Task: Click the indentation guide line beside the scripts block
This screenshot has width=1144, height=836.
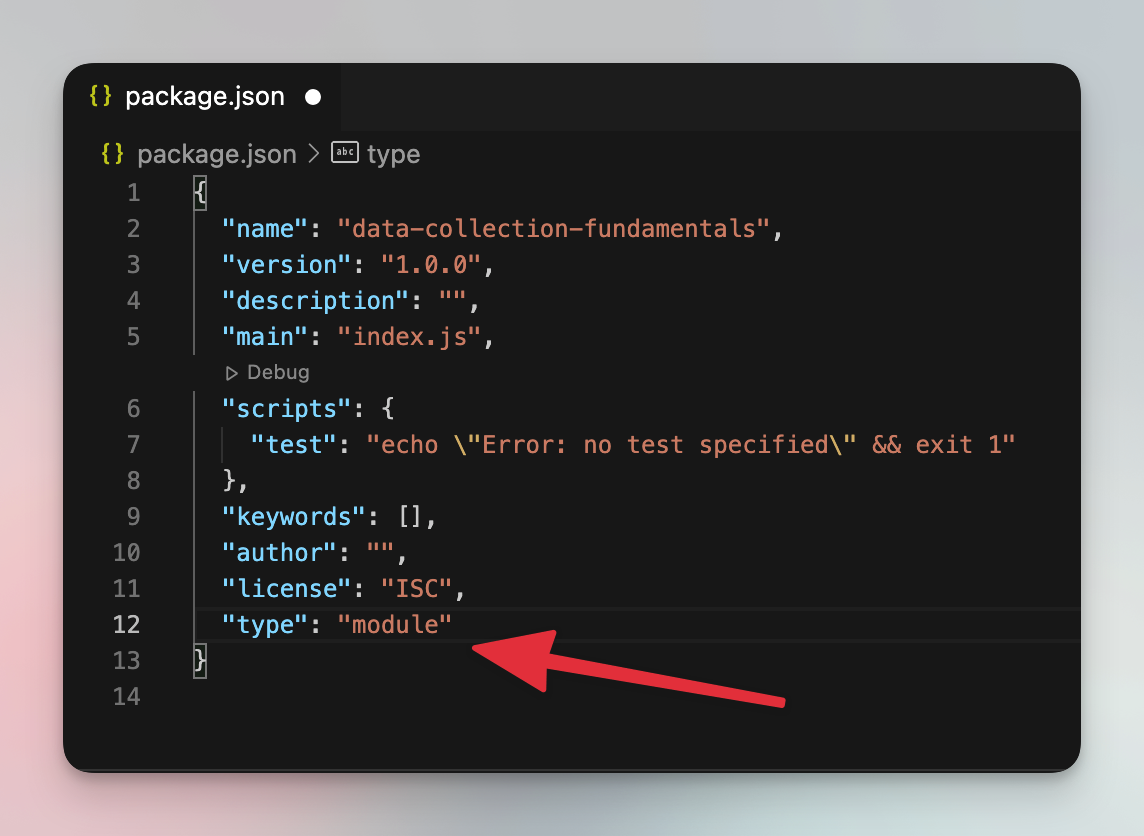Action: [221, 444]
